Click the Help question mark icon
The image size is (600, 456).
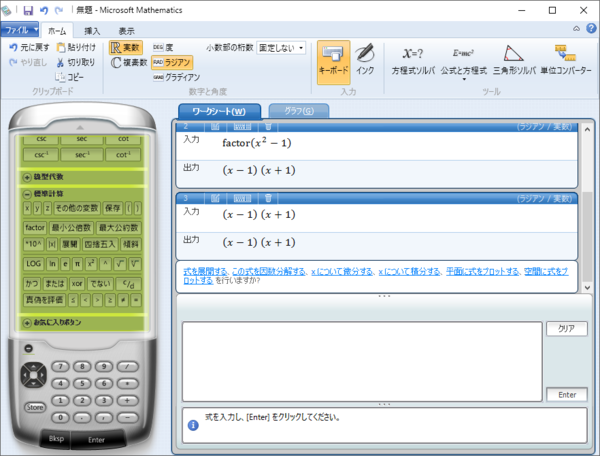point(591,28)
